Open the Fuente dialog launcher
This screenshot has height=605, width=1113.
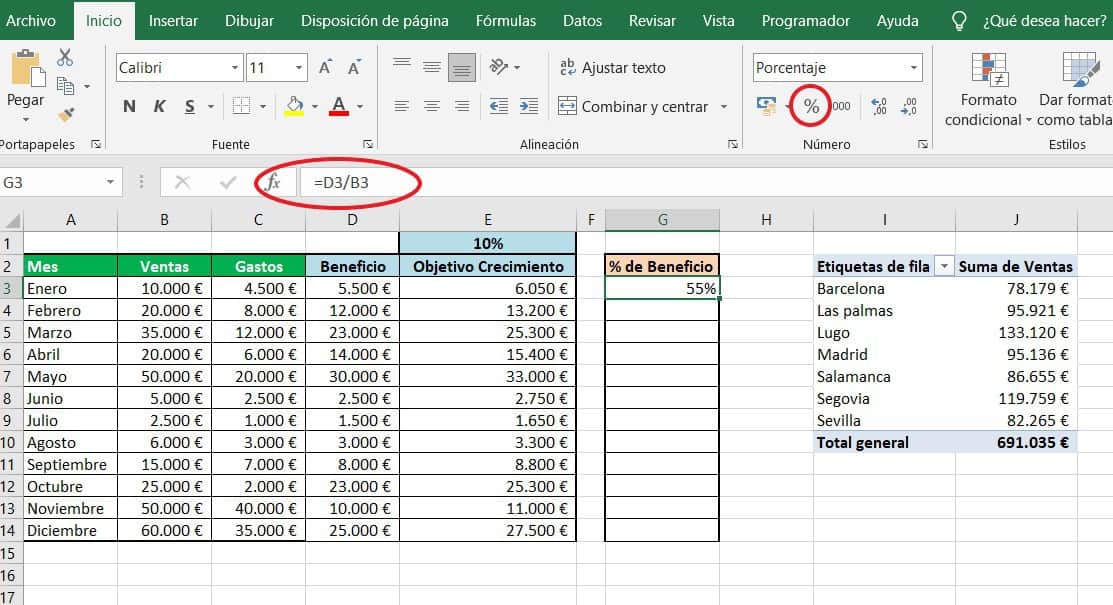[368, 144]
